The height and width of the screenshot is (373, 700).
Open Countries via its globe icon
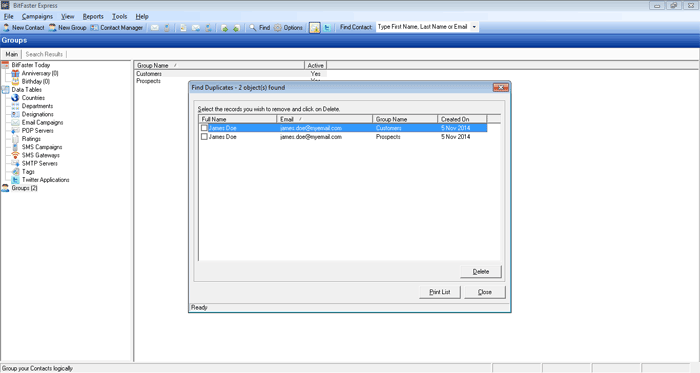pos(15,98)
